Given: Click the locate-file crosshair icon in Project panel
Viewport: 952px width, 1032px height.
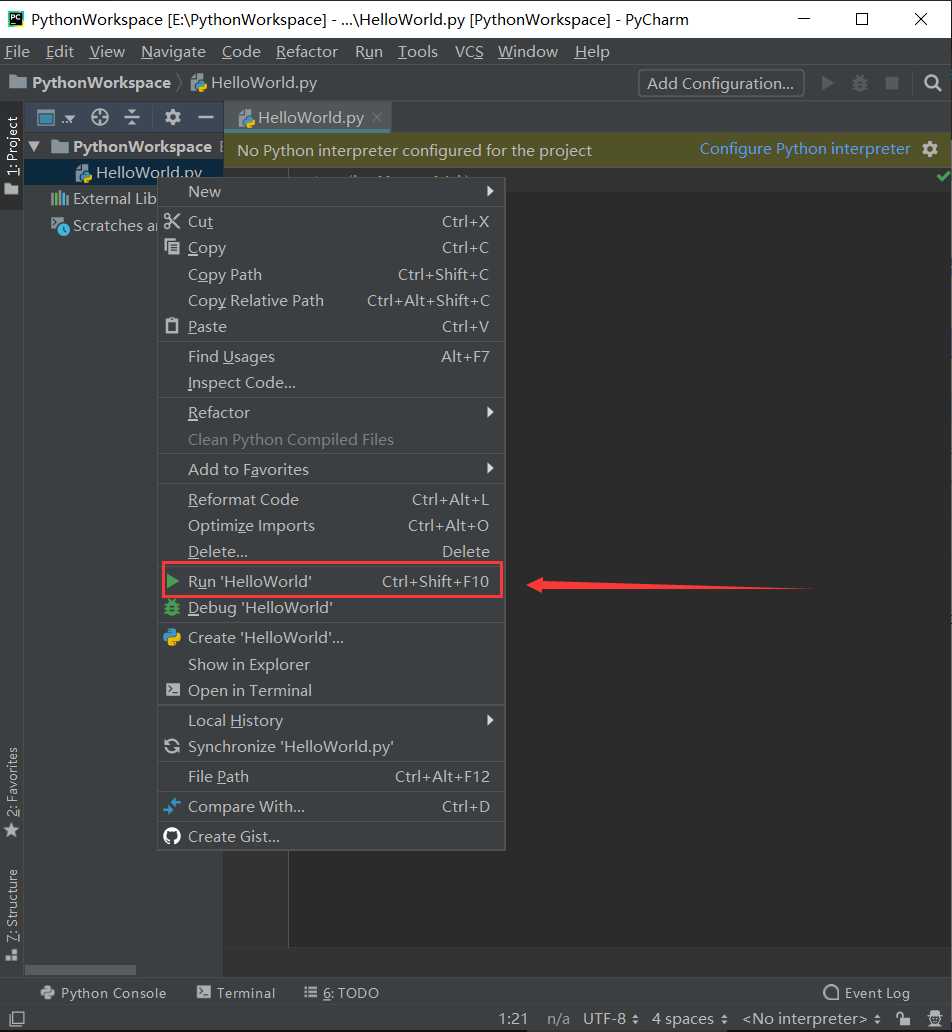Looking at the screenshot, I should 100,117.
